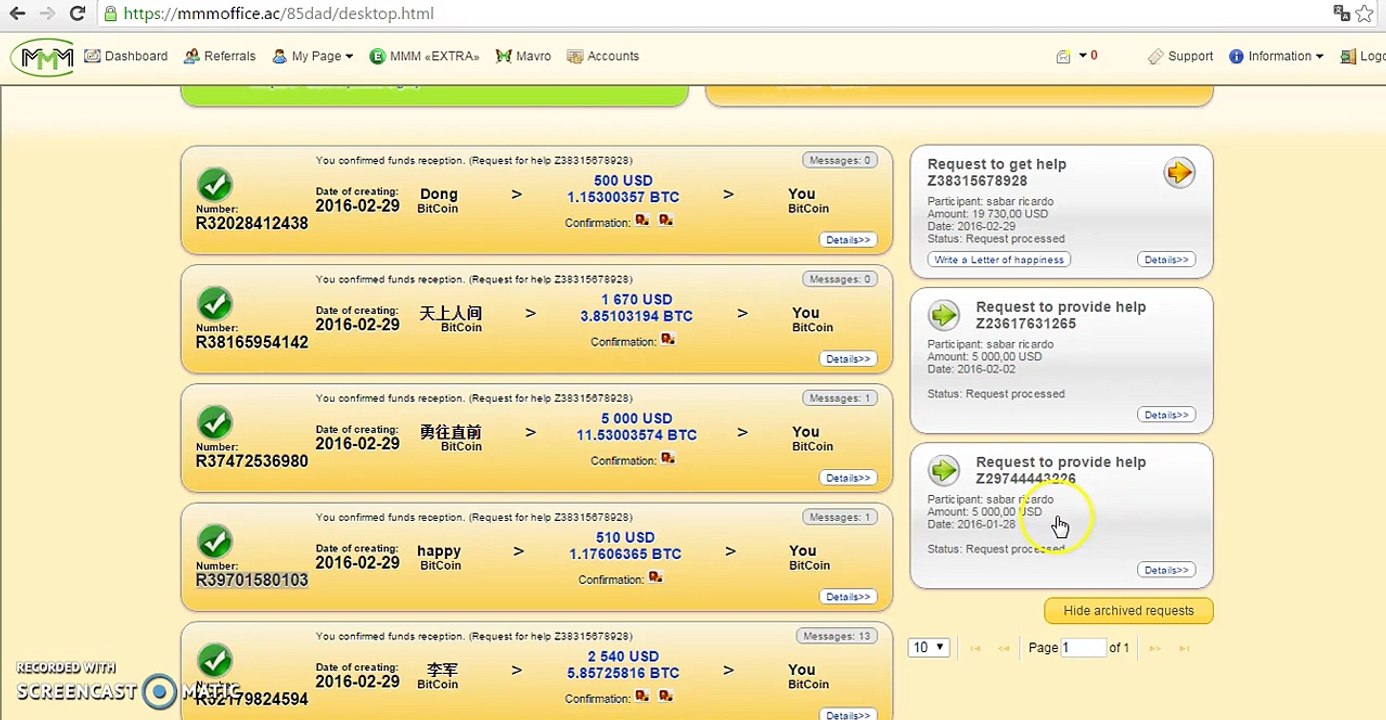Open confirmation attachment of 1 670 USD order

coord(668,339)
